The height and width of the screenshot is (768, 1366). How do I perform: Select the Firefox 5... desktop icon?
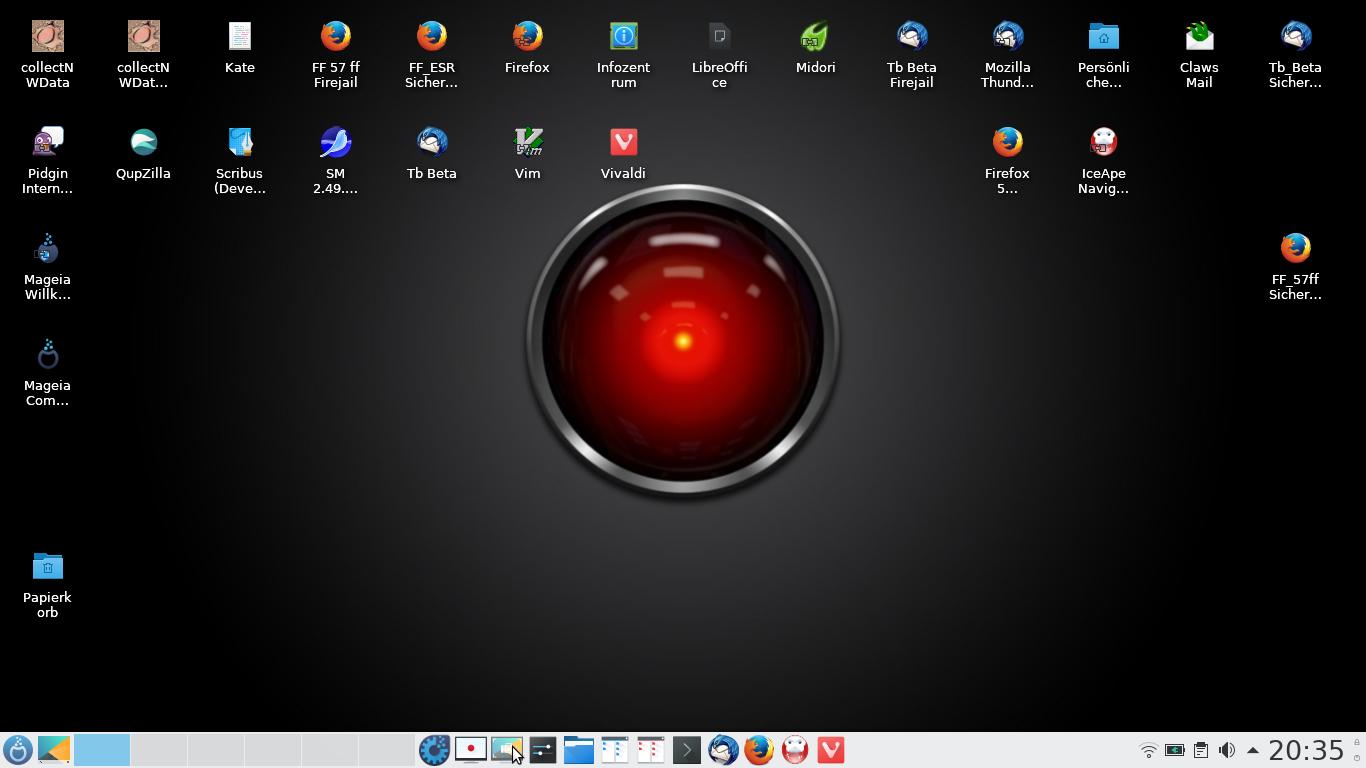coord(1007,160)
